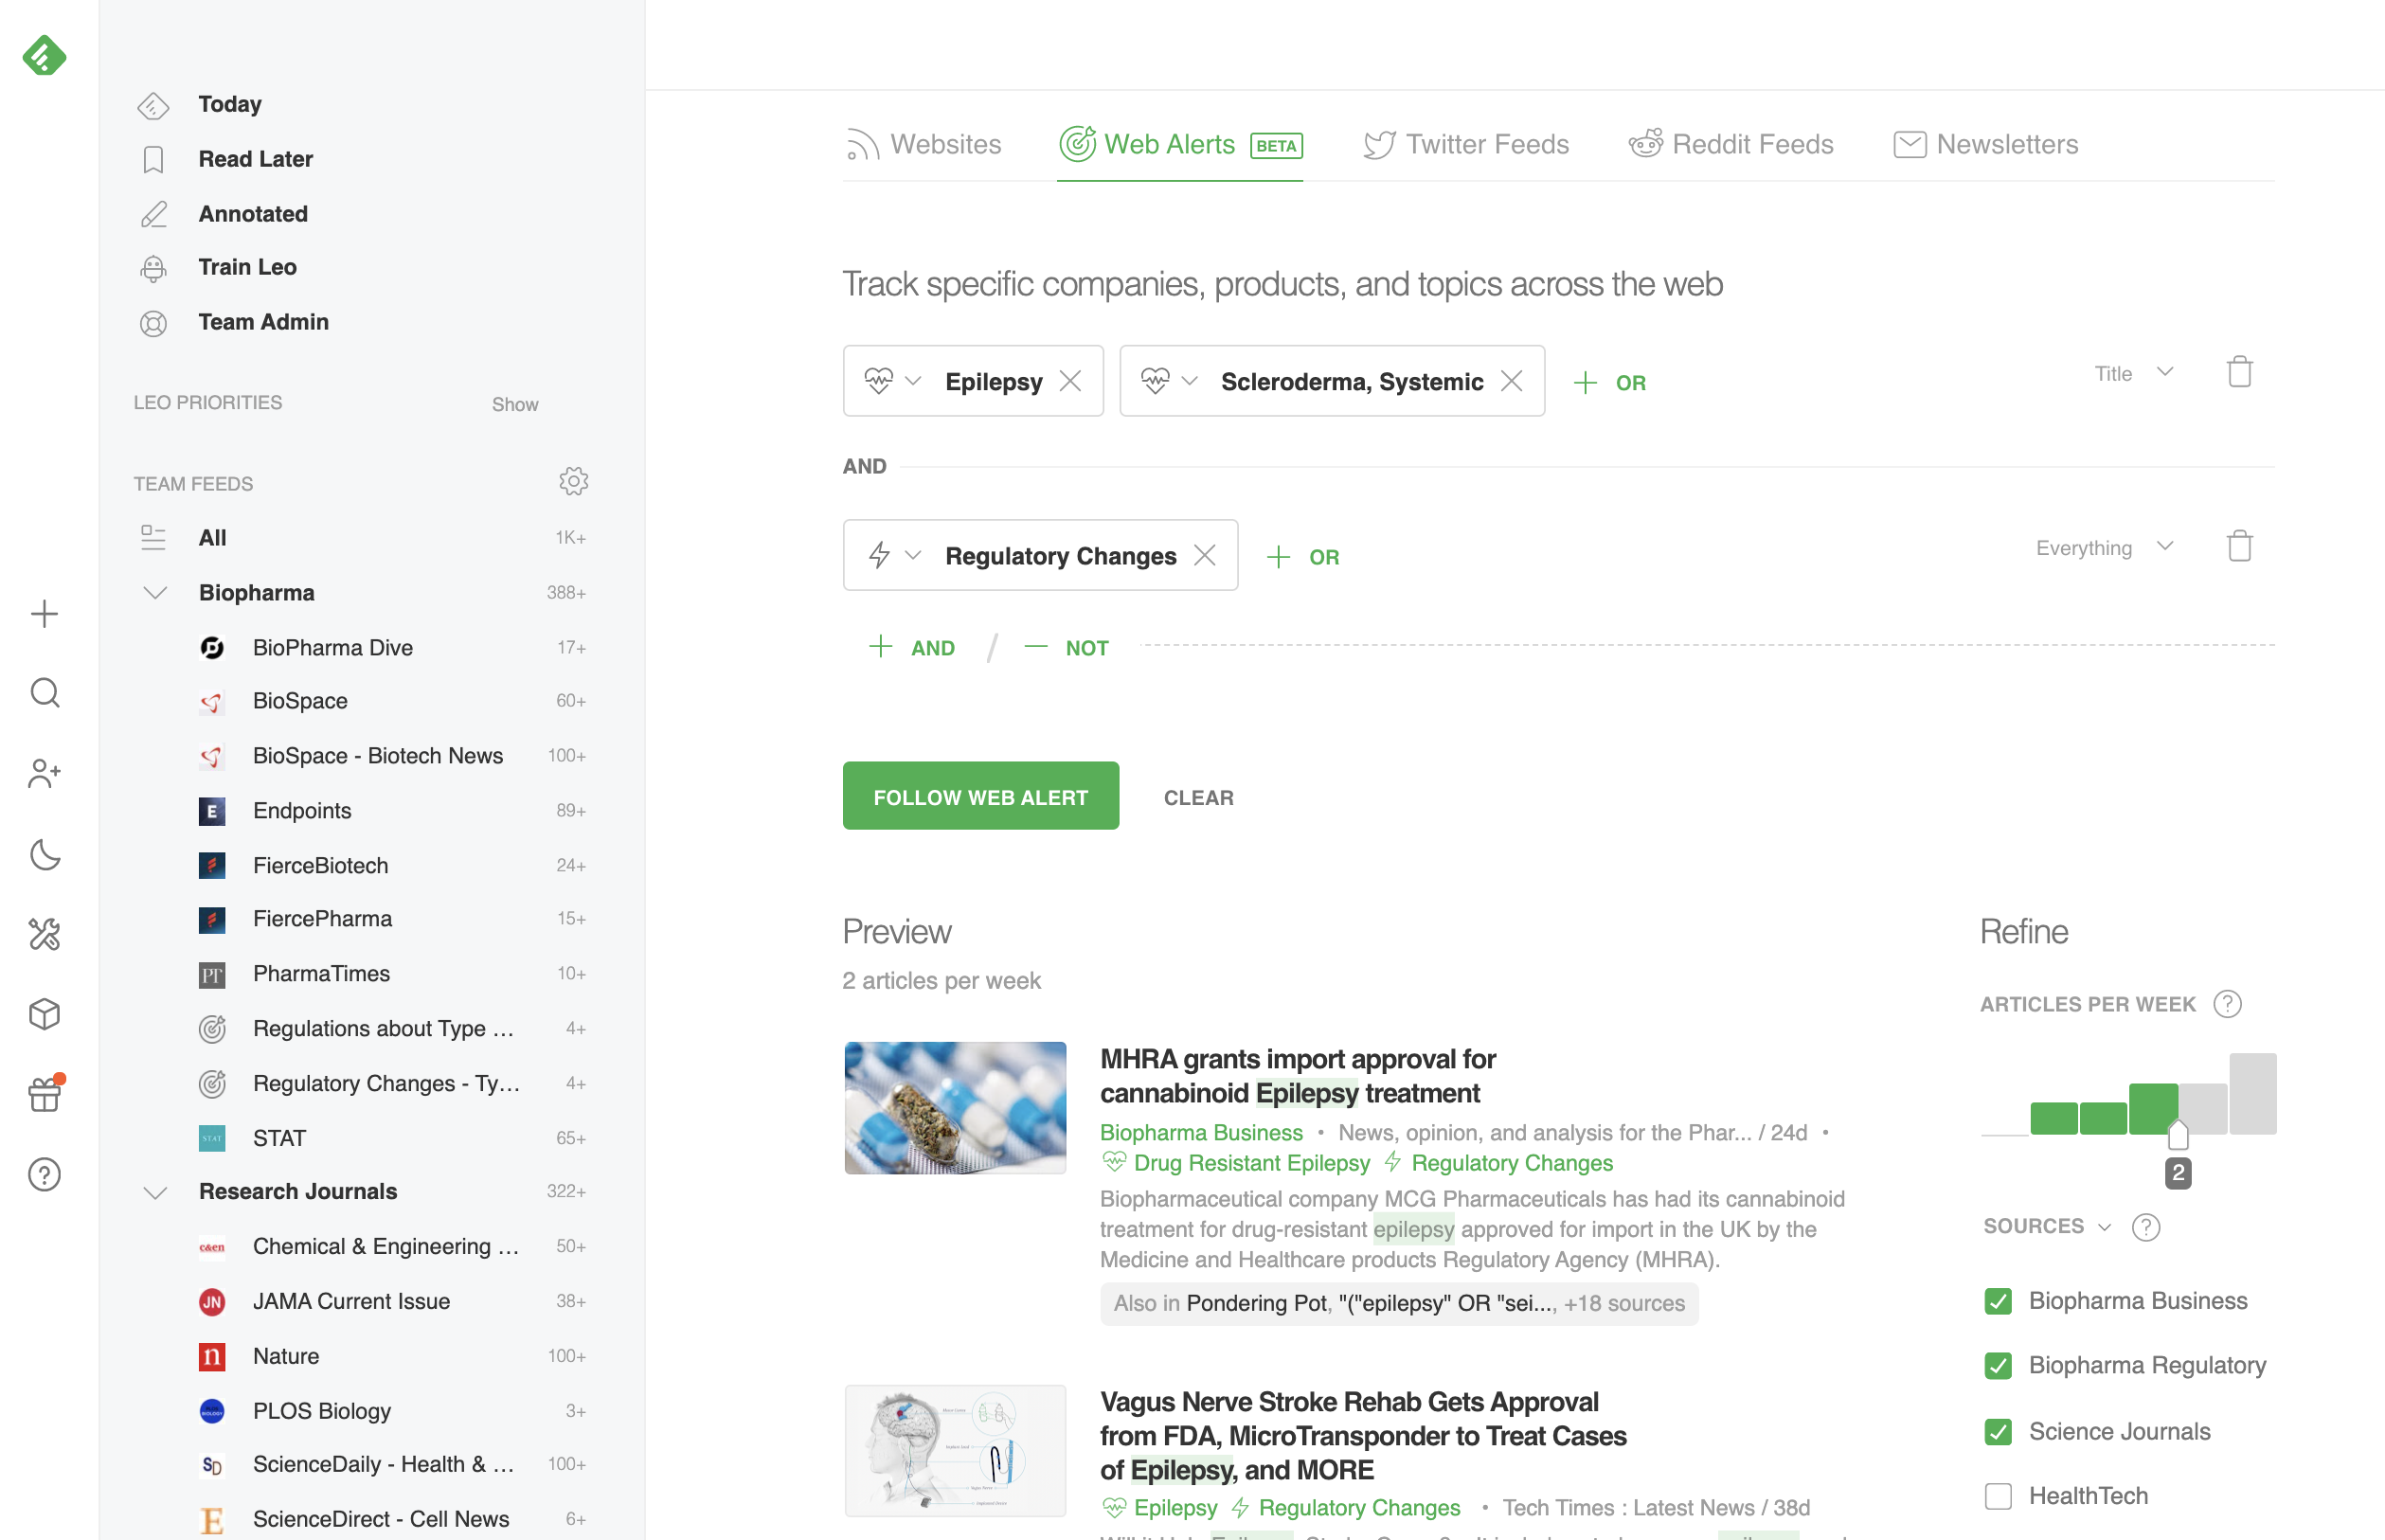The image size is (2385, 1540).
Task: Show Leo Priorities
Action: tap(514, 404)
